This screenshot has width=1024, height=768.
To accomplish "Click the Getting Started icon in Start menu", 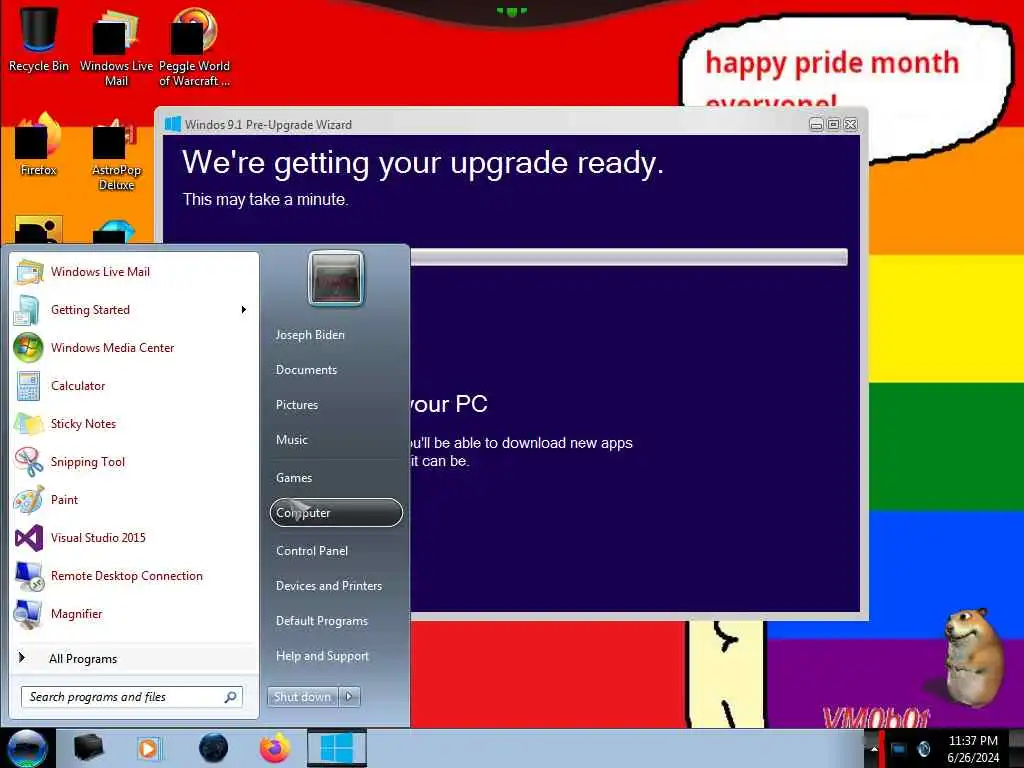I will [x=27, y=310].
